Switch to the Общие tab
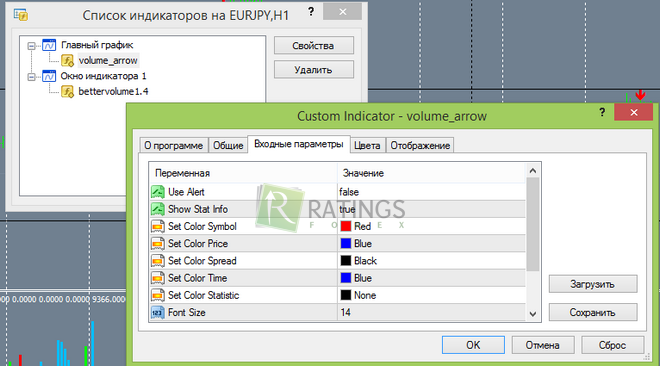Viewport: 660px width, 366px height. pos(228,146)
